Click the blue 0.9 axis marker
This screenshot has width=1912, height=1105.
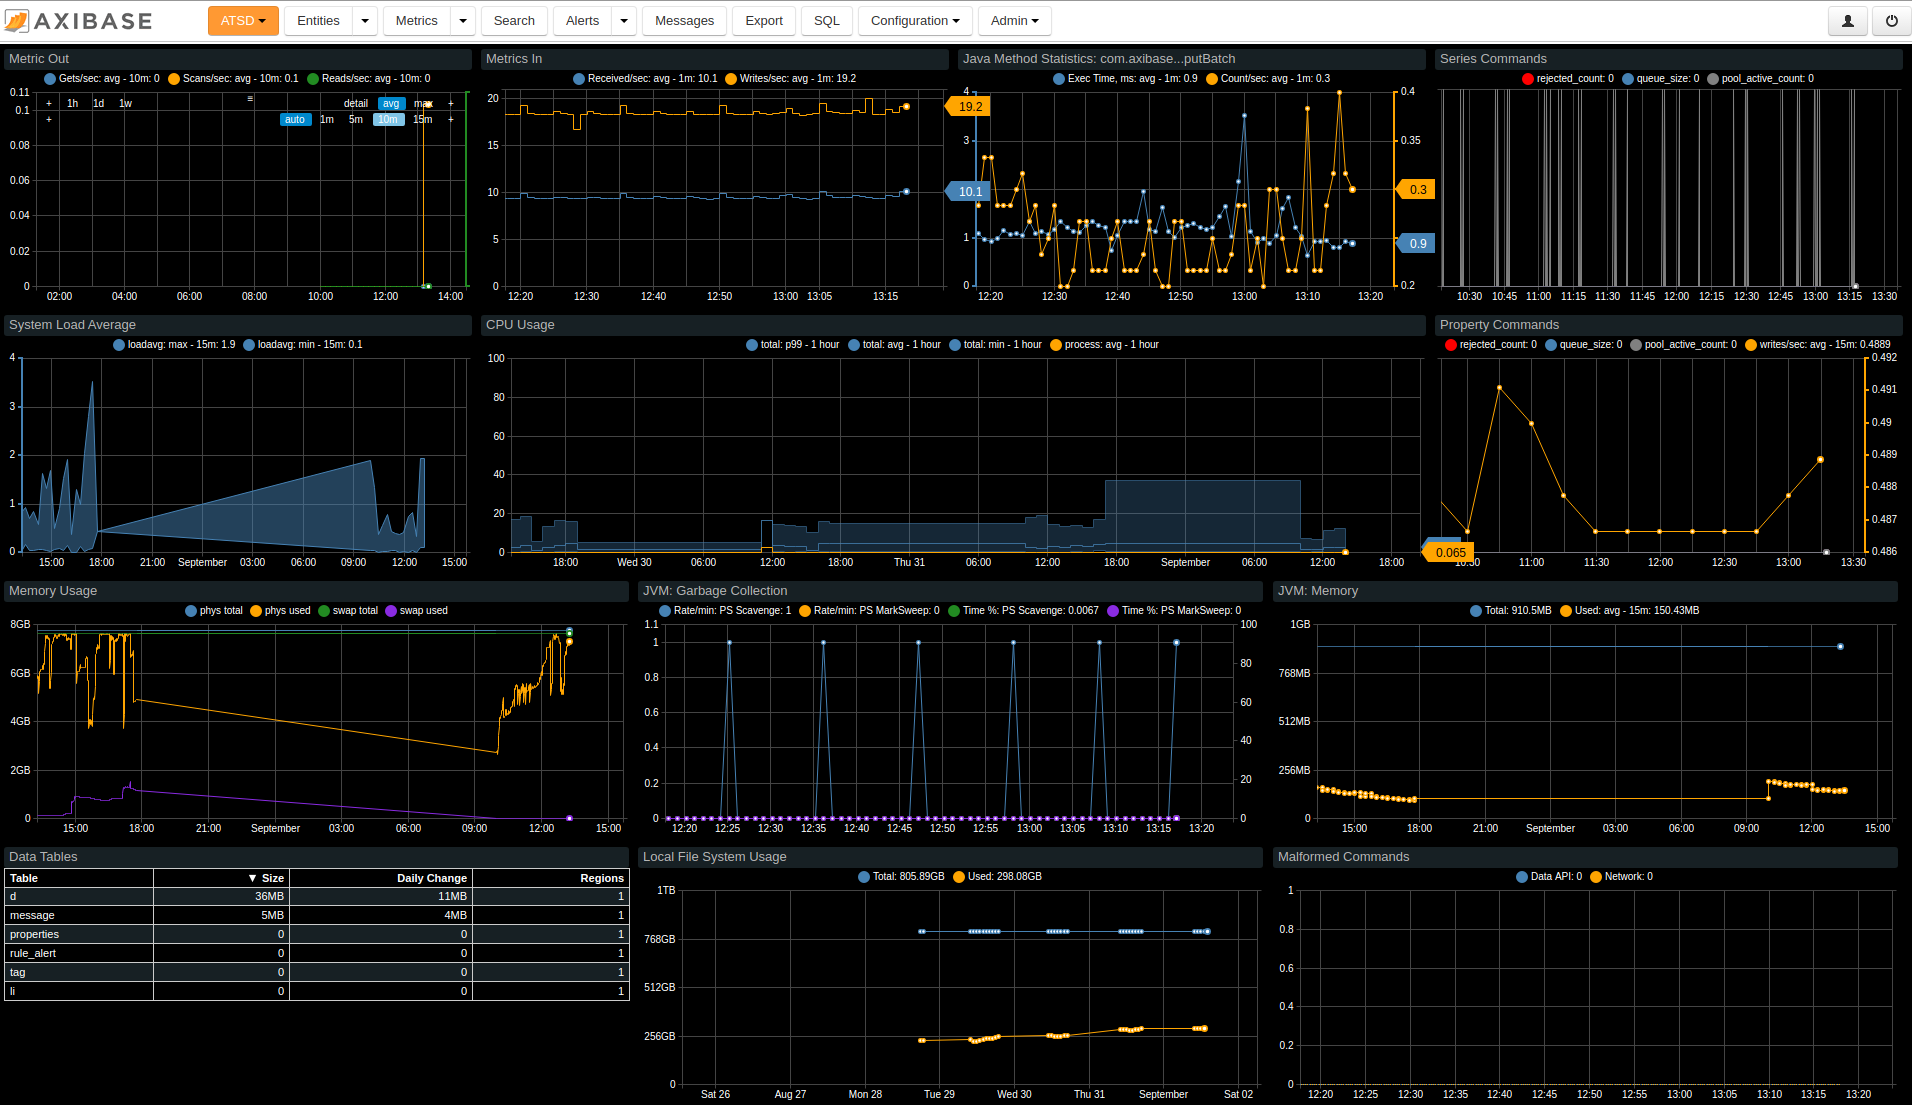click(x=1416, y=243)
